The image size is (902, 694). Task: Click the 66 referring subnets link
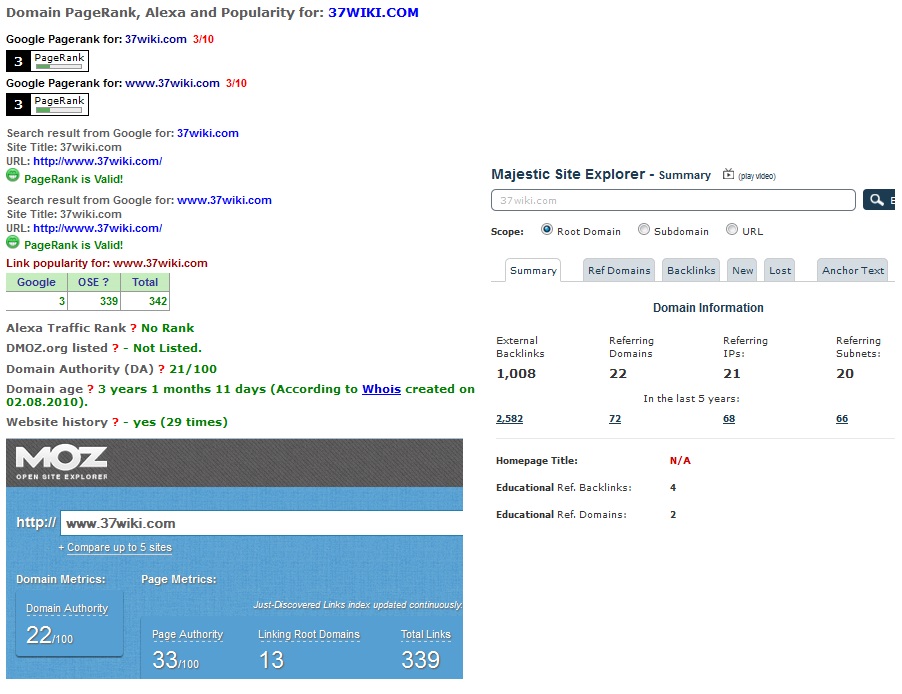pyautogui.click(x=842, y=419)
